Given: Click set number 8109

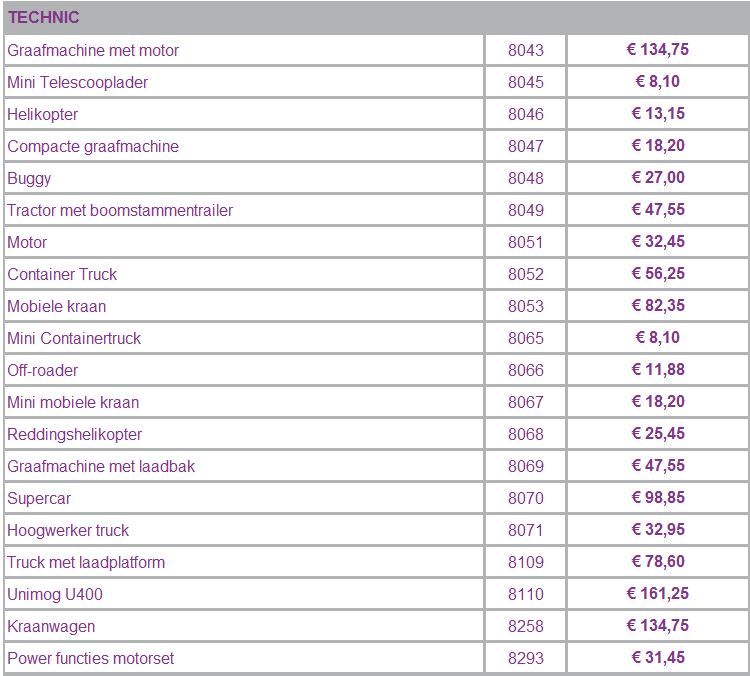Looking at the screenshot, I should (x=526, y=563).
